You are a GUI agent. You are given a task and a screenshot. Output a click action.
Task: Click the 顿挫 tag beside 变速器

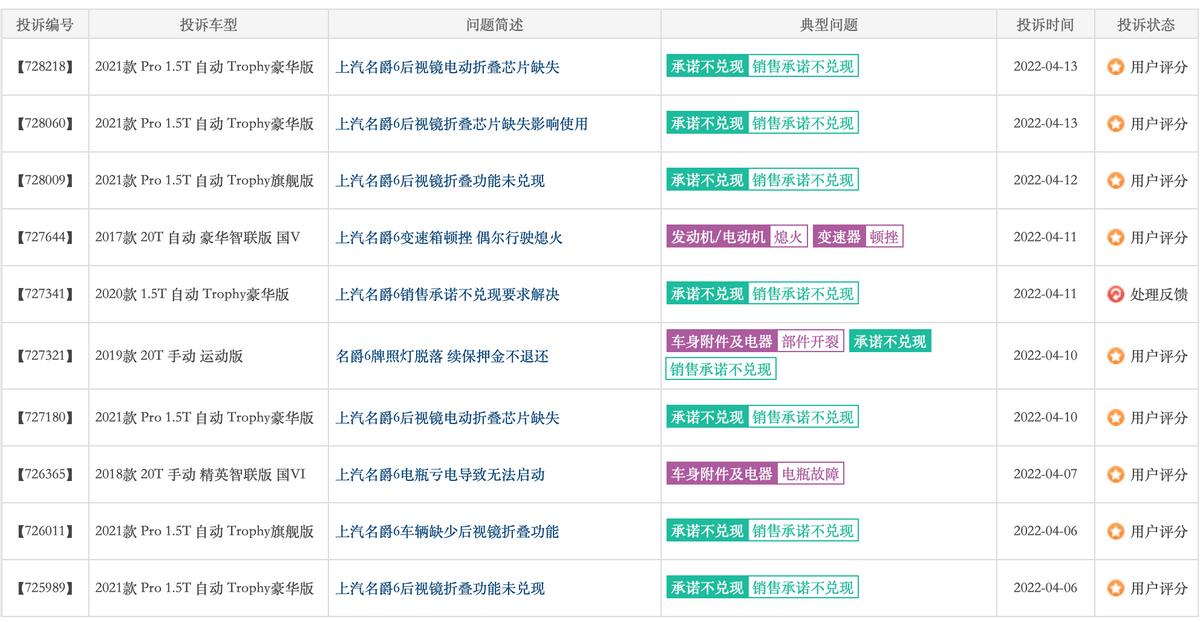pos(884,237)
